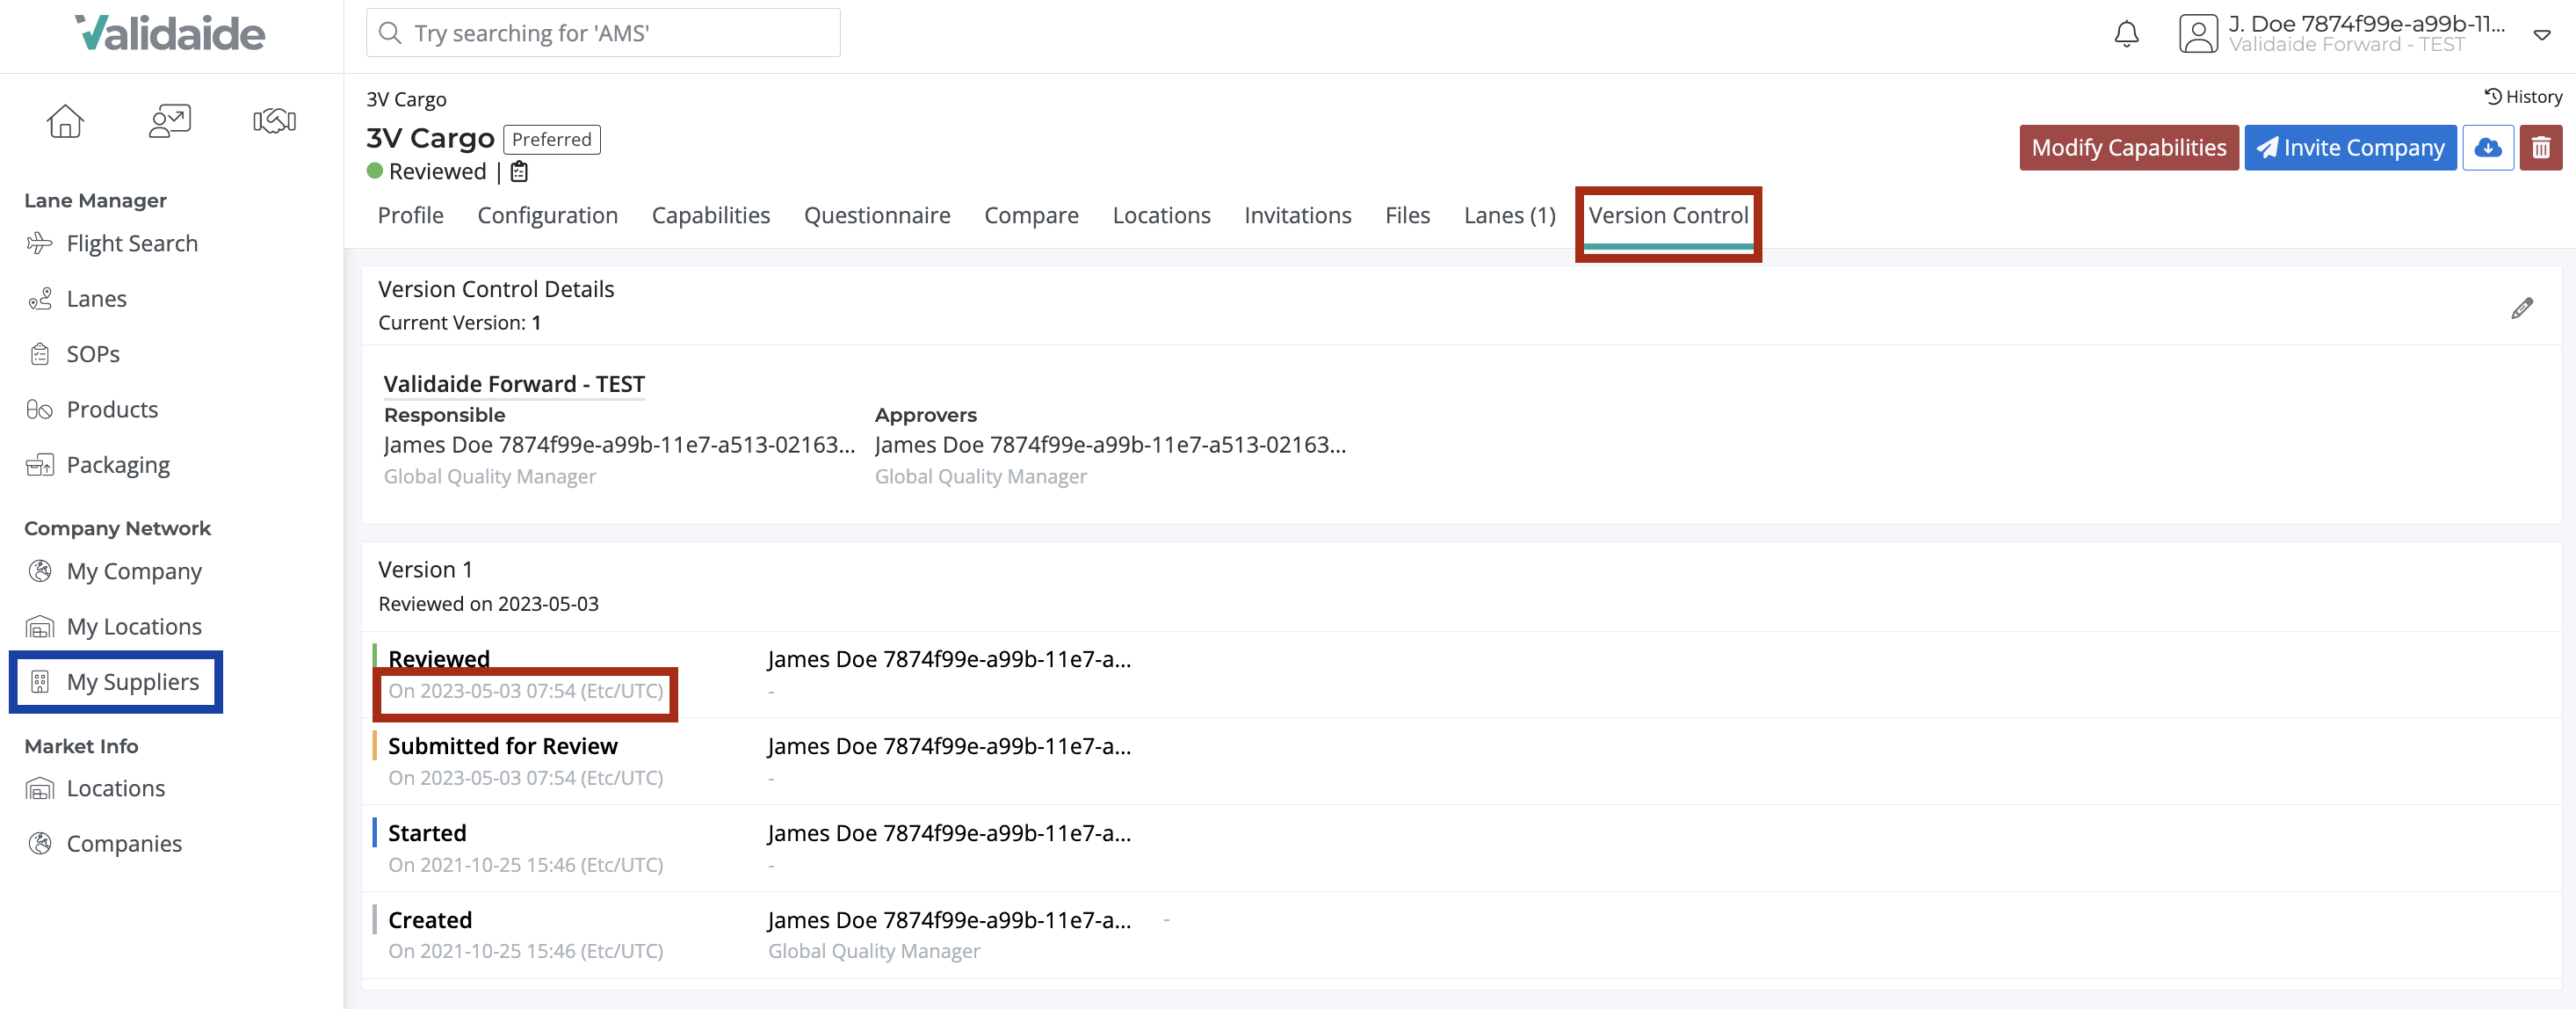This screenshot has width=2576, height=1009.
Task: Switch to the Compare tab
Action: (x=1031, y=215)
